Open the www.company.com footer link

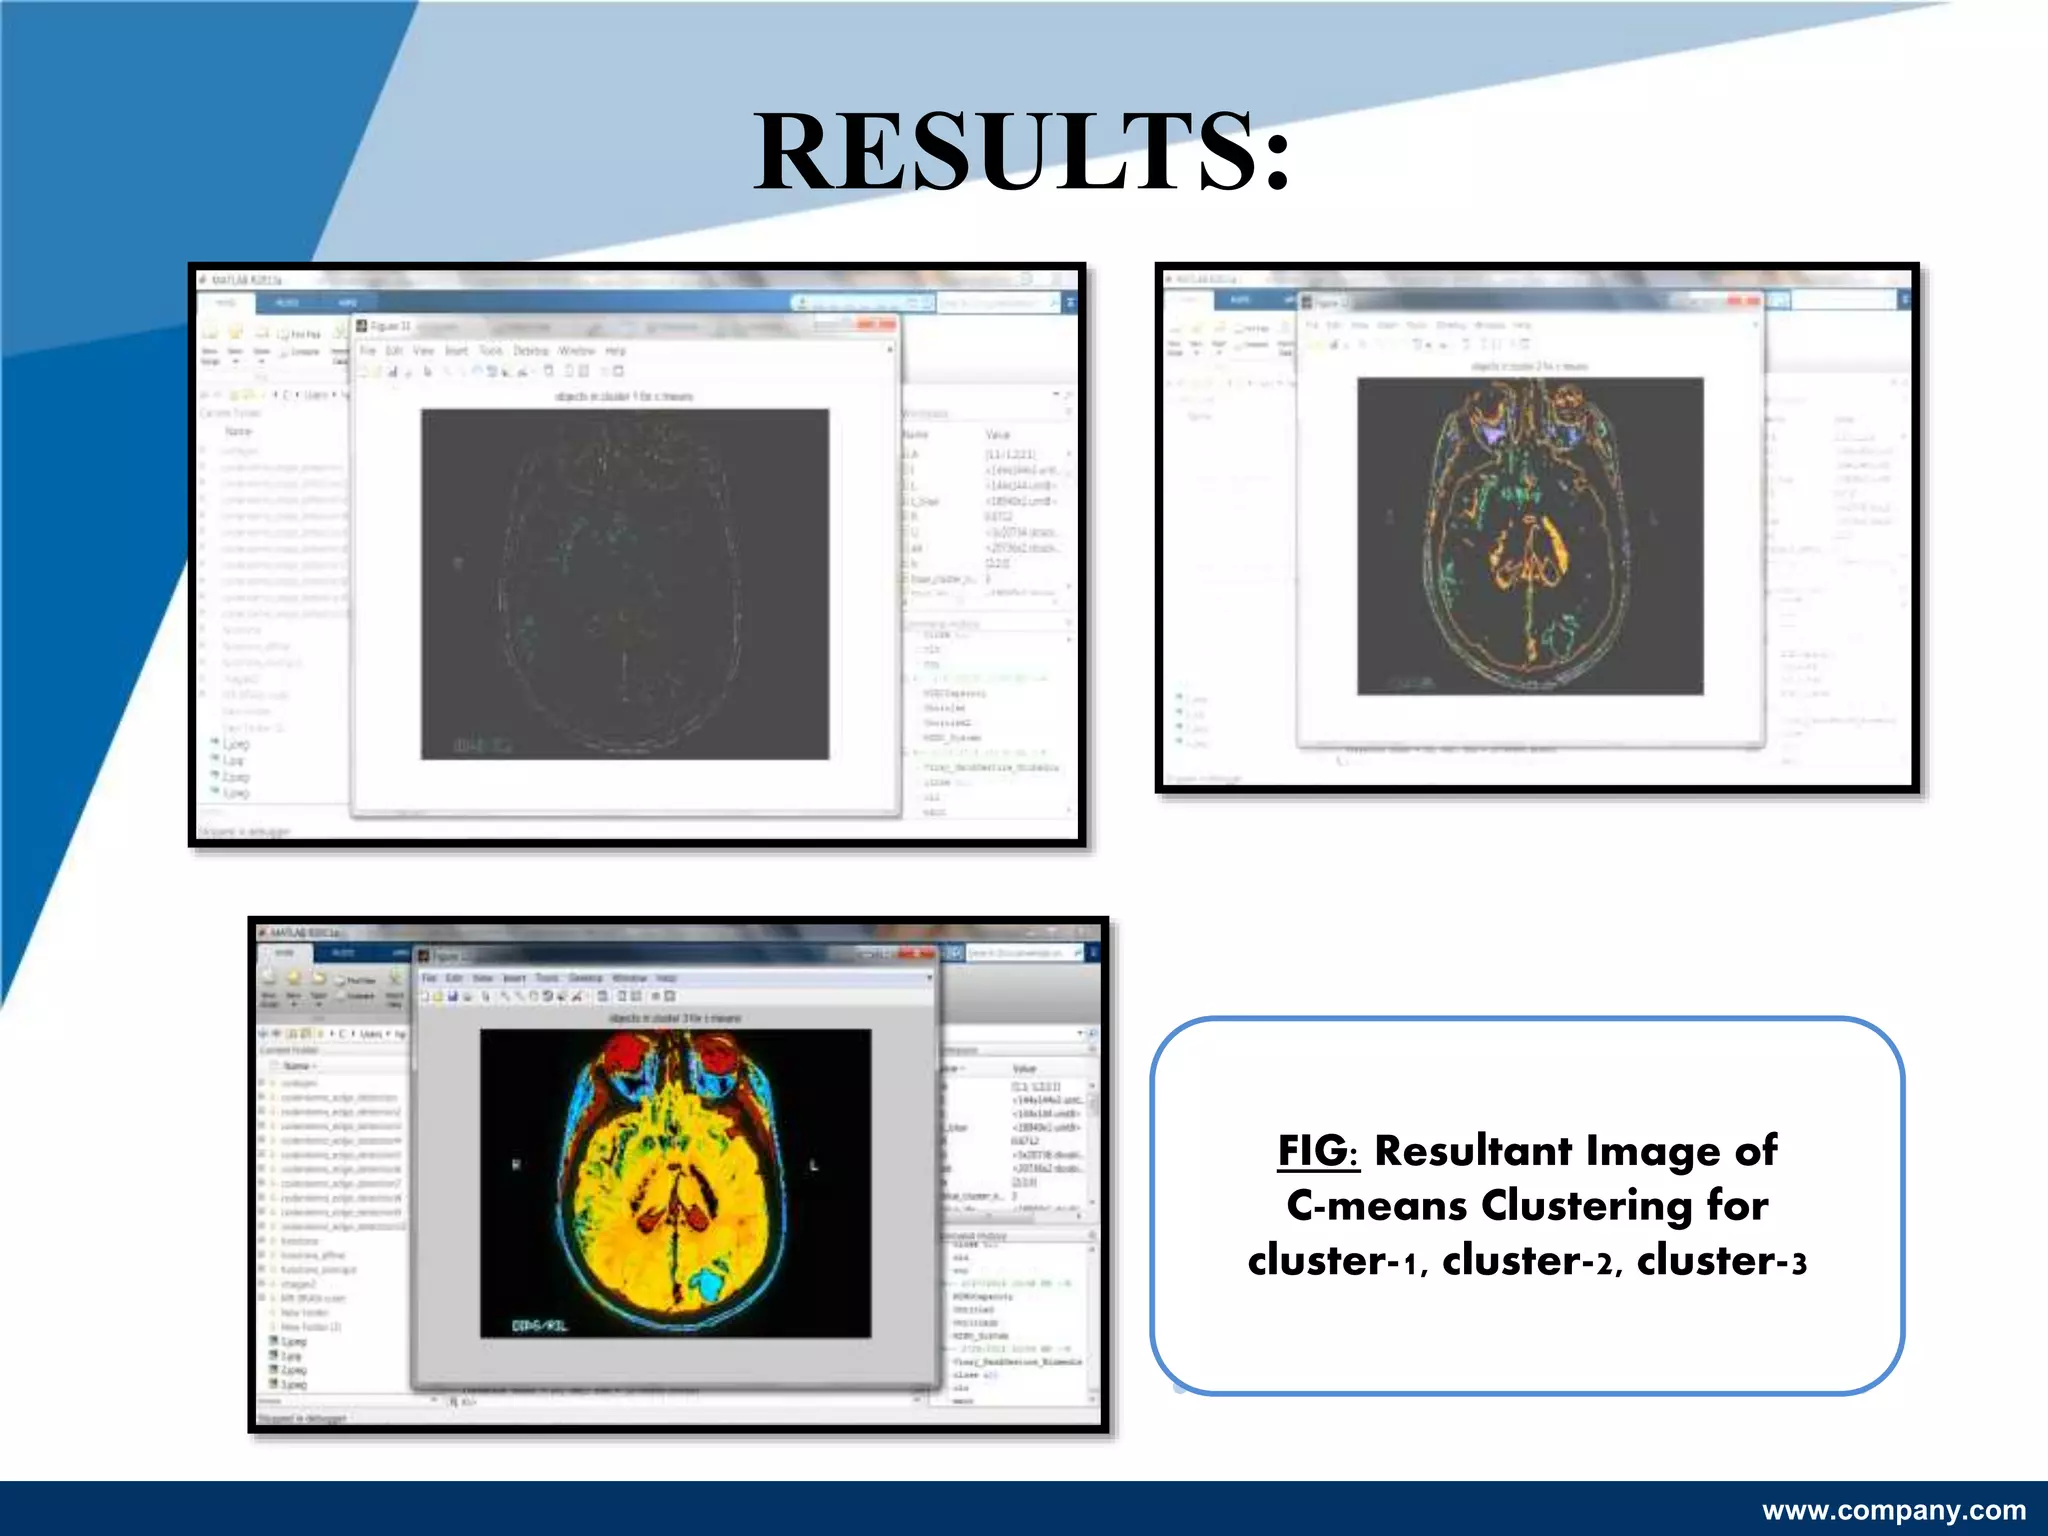coord(1893,1510)
